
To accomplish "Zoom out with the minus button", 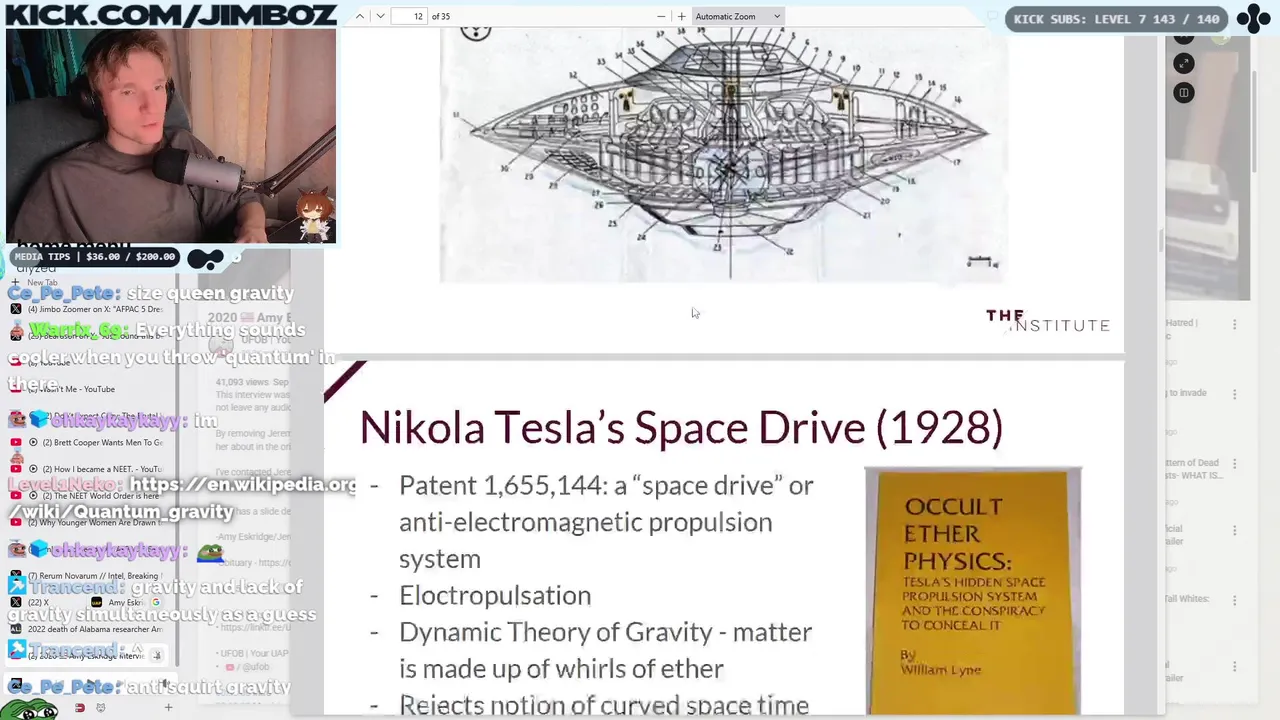I will 661,16.
